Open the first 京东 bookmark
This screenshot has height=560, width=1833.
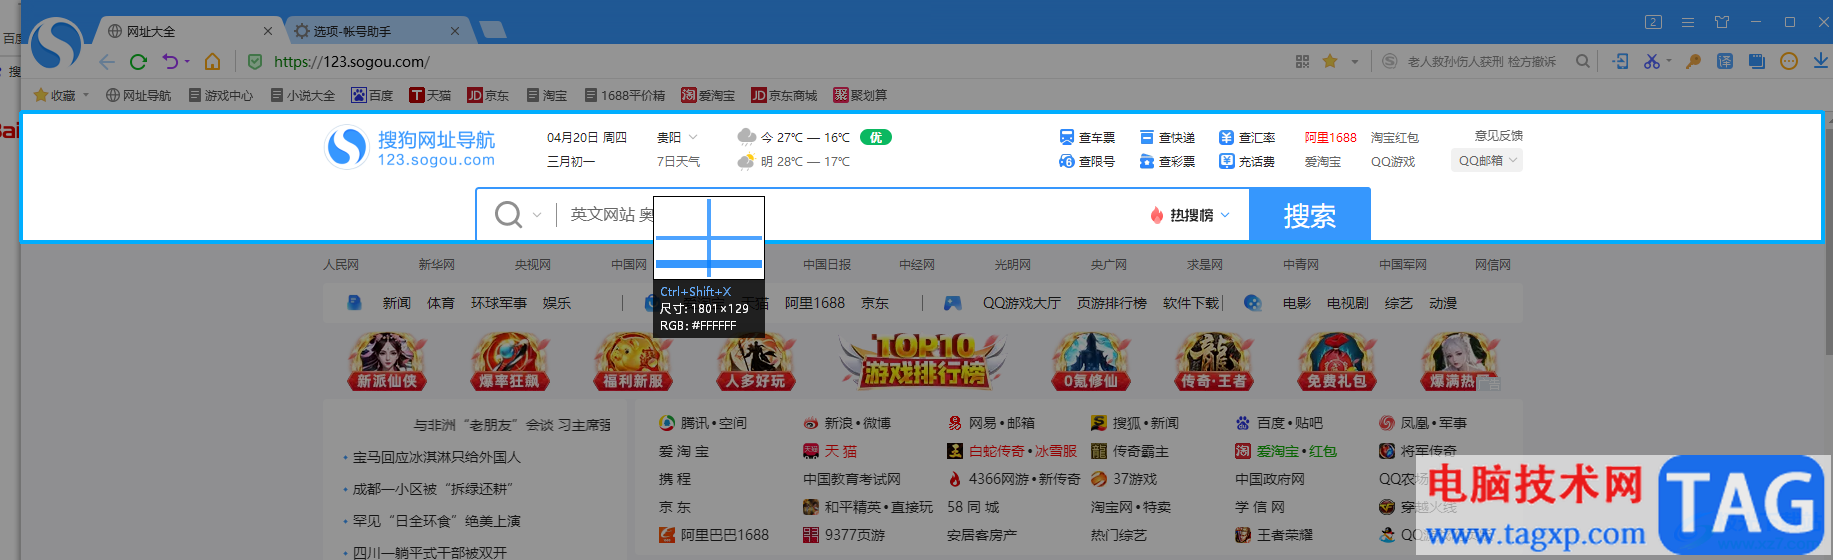pyautogui.click(x=488, y=95)
